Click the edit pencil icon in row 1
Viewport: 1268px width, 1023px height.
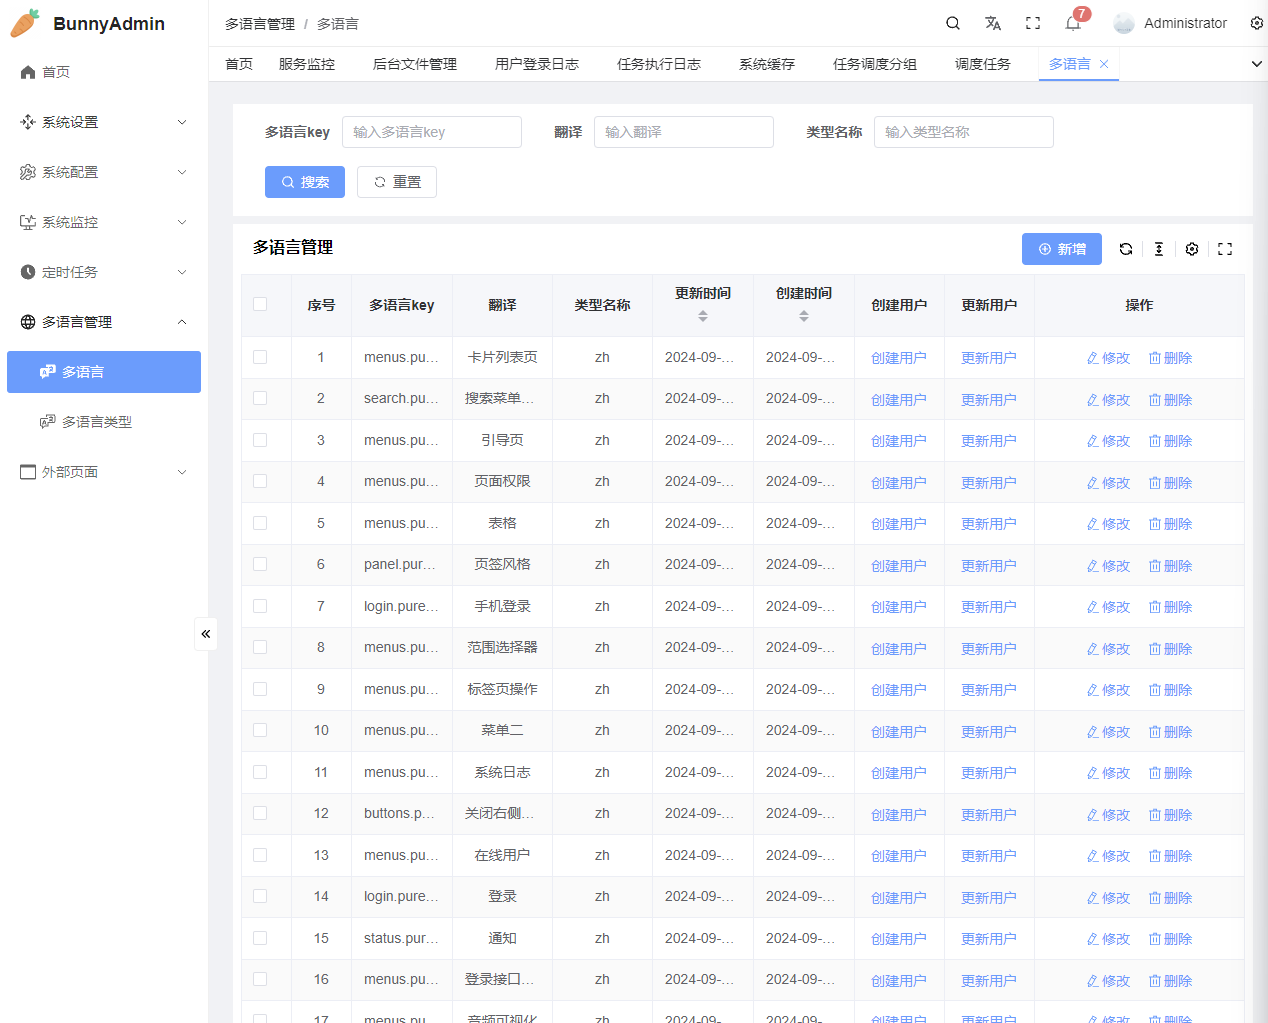[x=1093, y=358]
